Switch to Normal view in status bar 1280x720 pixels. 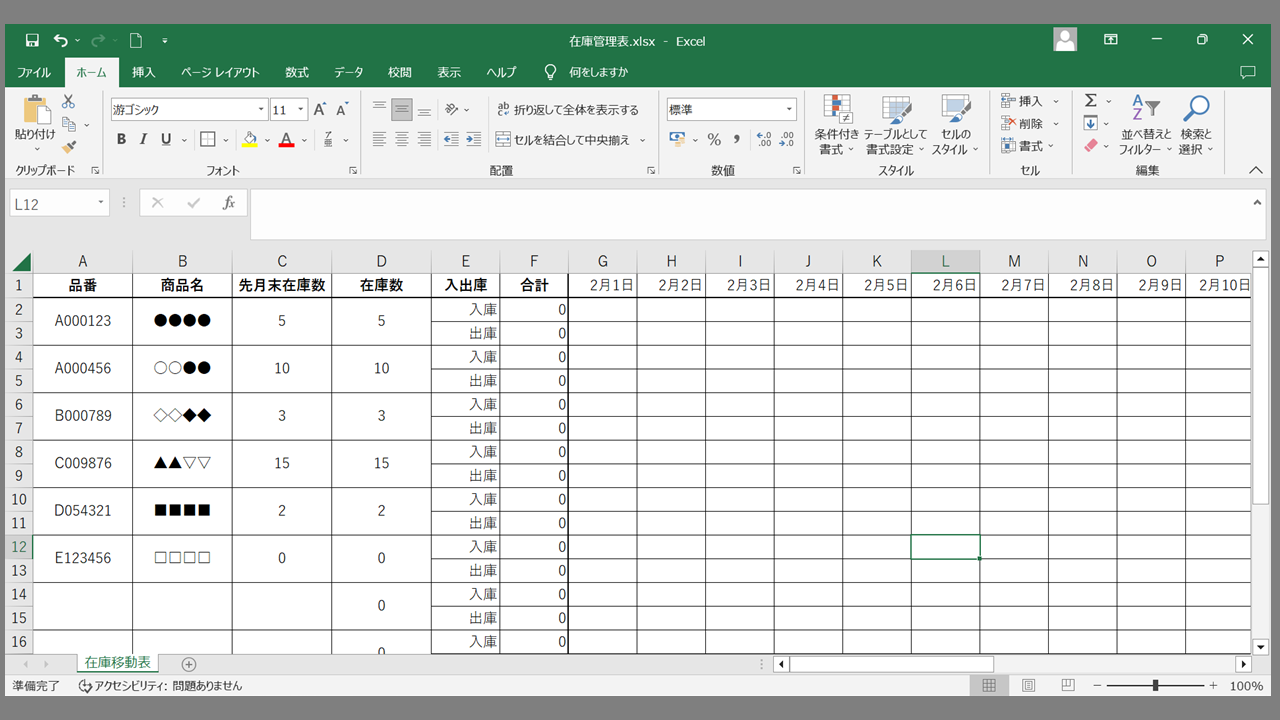pos(989,686)
